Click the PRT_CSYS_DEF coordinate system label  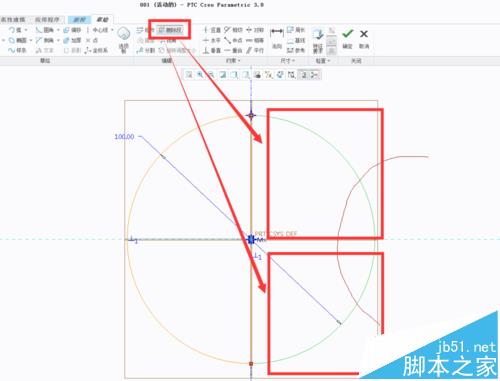(276, 233)
